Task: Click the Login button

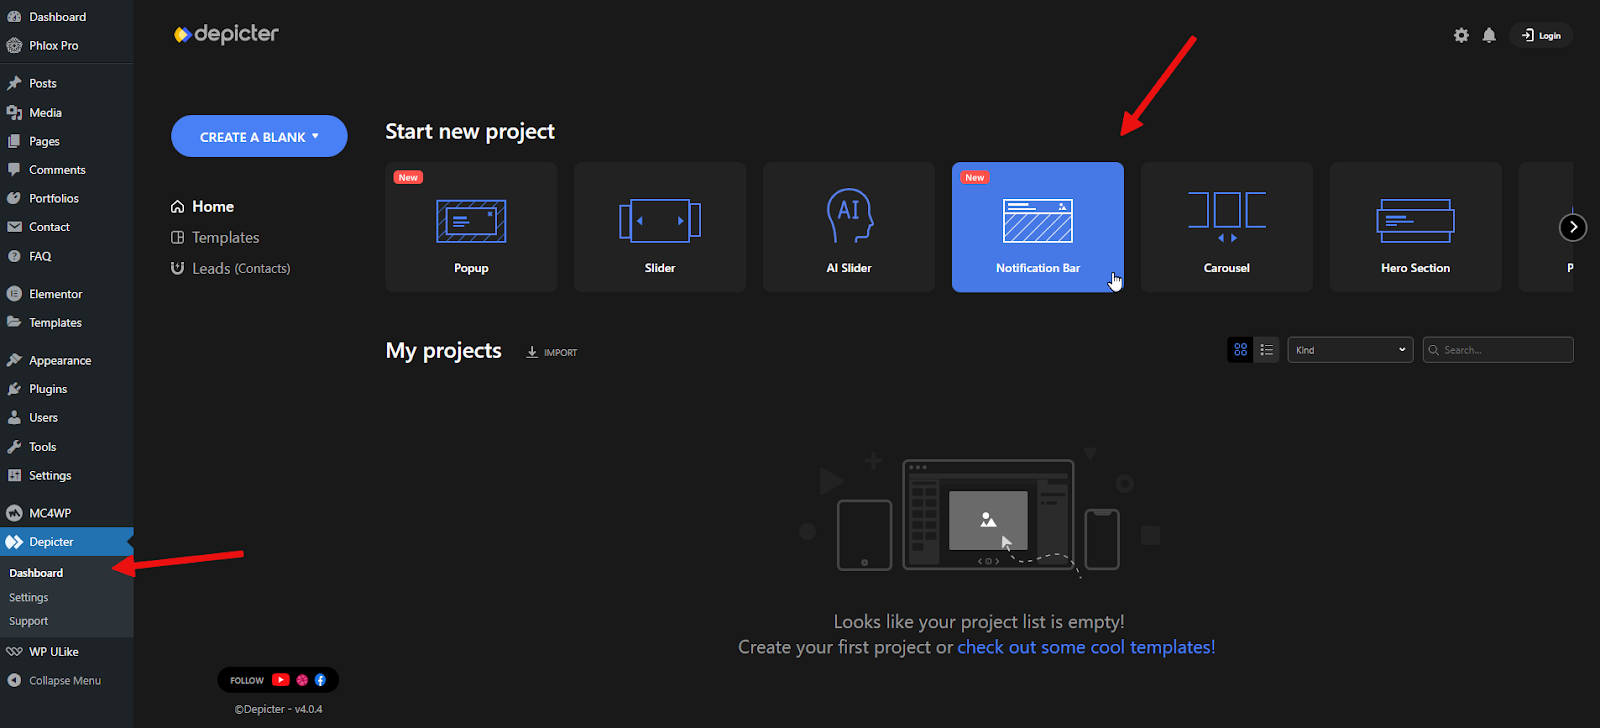Action: tap(1541, 35)
